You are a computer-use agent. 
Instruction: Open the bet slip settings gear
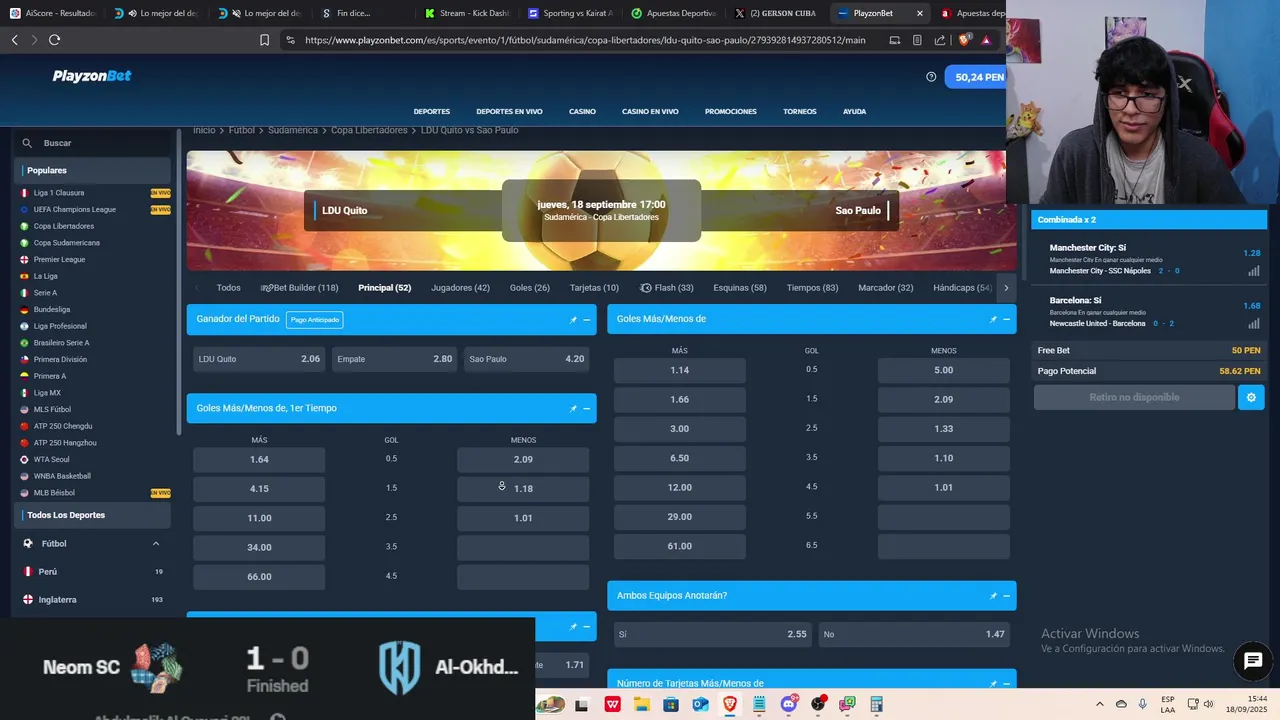(1251, 398)
